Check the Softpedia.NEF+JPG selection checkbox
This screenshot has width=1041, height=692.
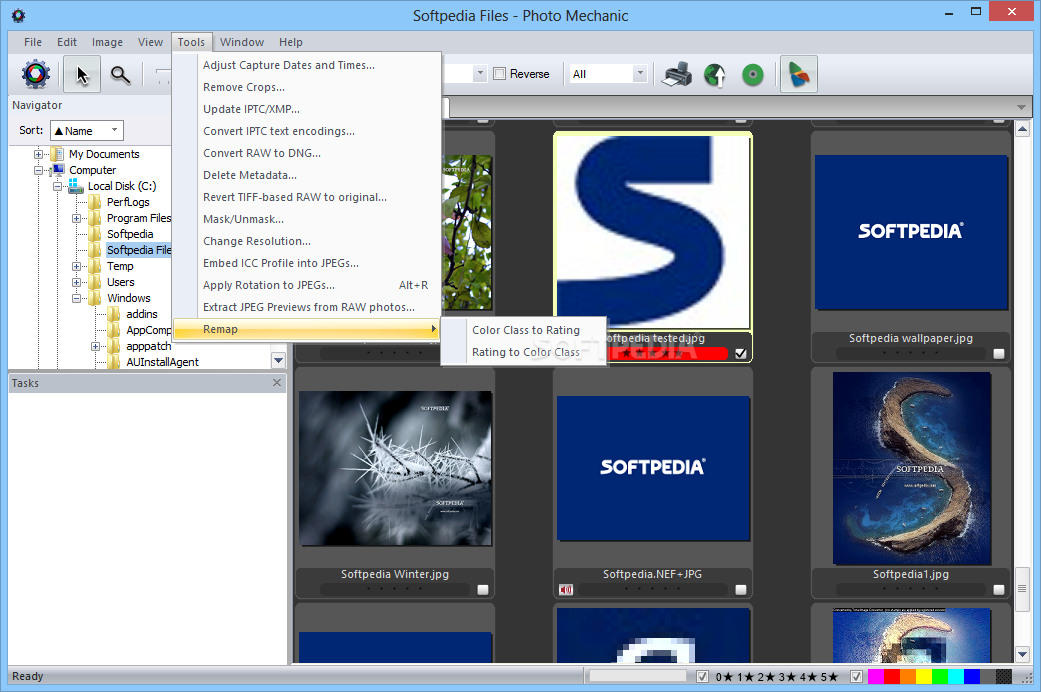click(741, 590)
